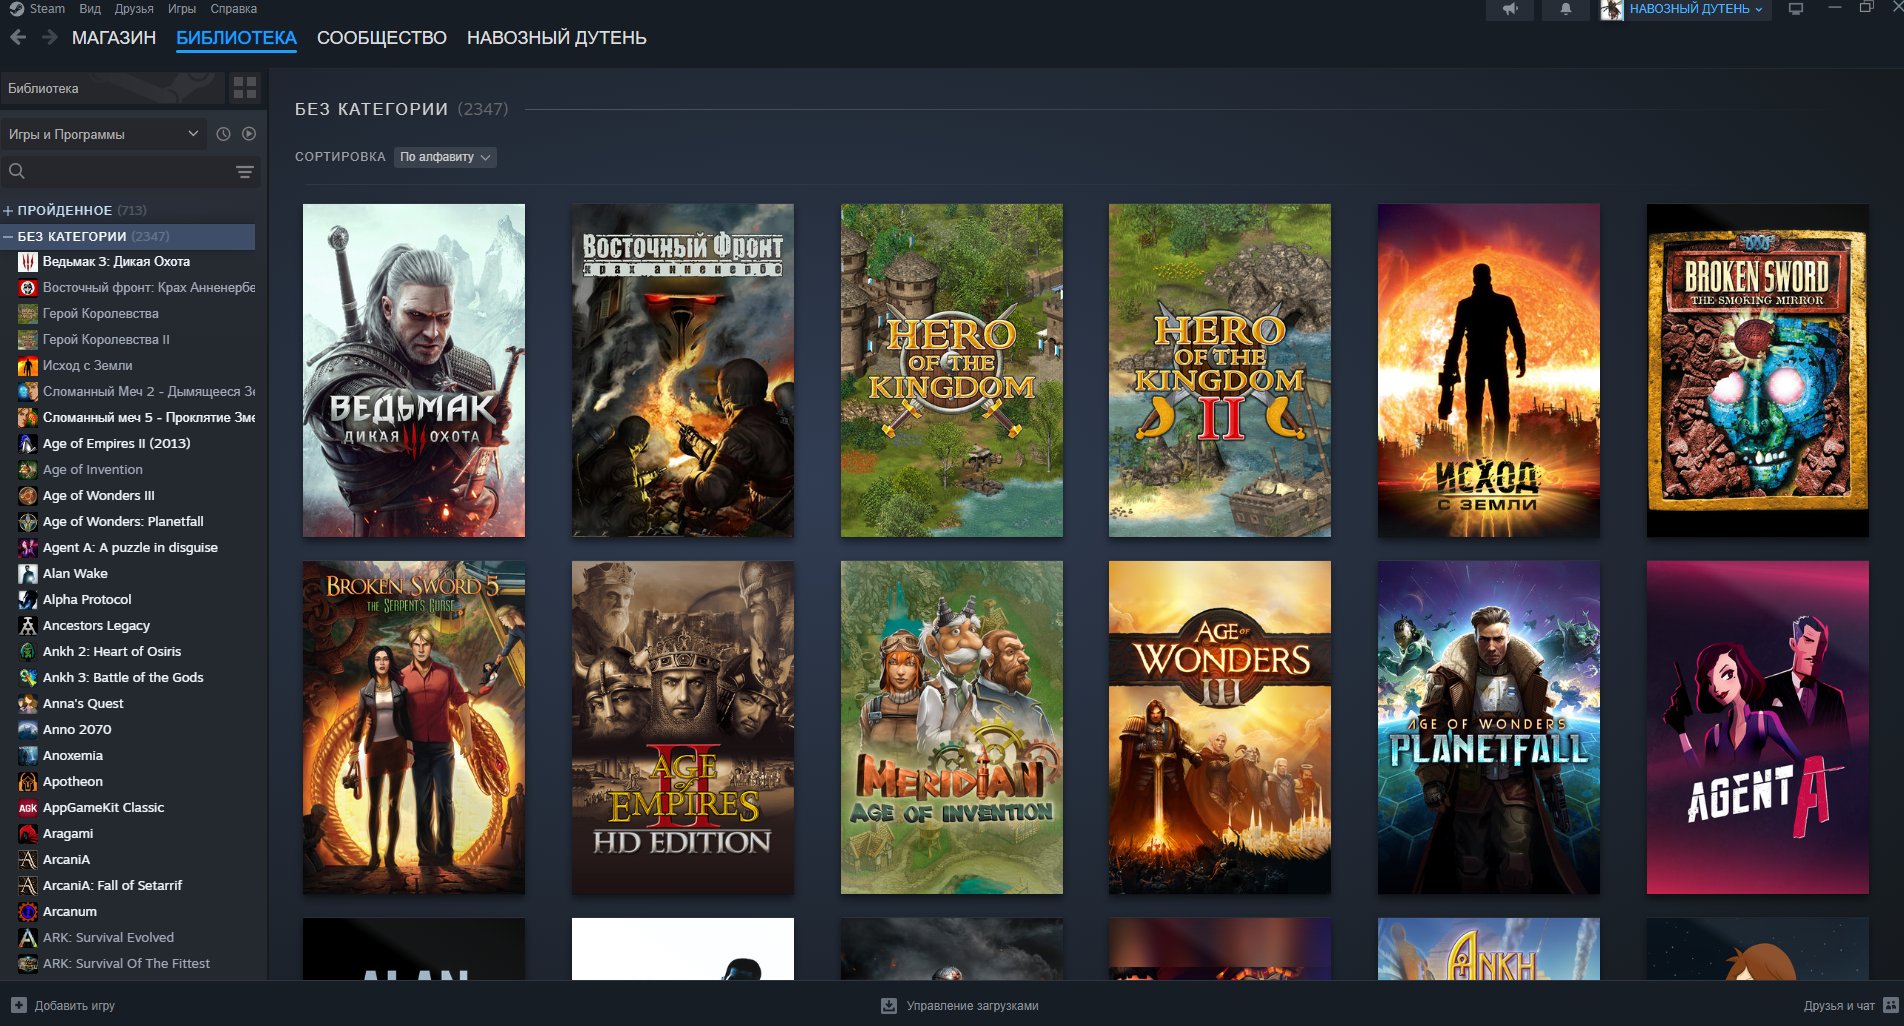1904x1026 pixels.
Task: Open Age of Empires II HD cover
Action: (x=683, y=727)
